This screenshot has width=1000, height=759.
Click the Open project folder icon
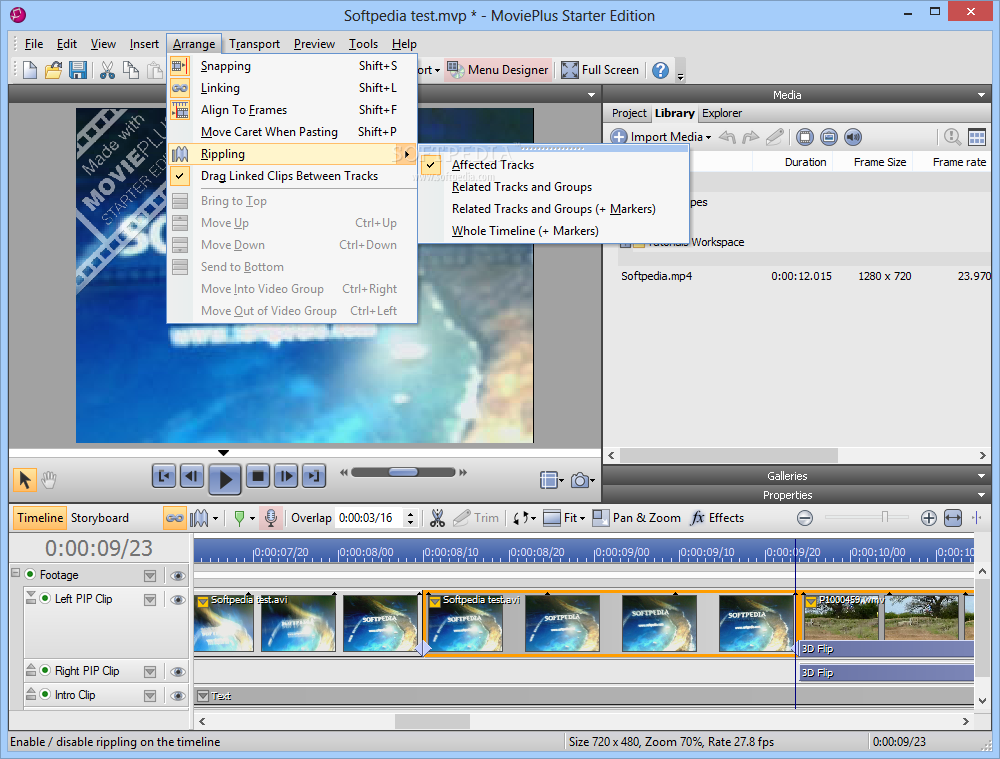click(x=54, y=70)
